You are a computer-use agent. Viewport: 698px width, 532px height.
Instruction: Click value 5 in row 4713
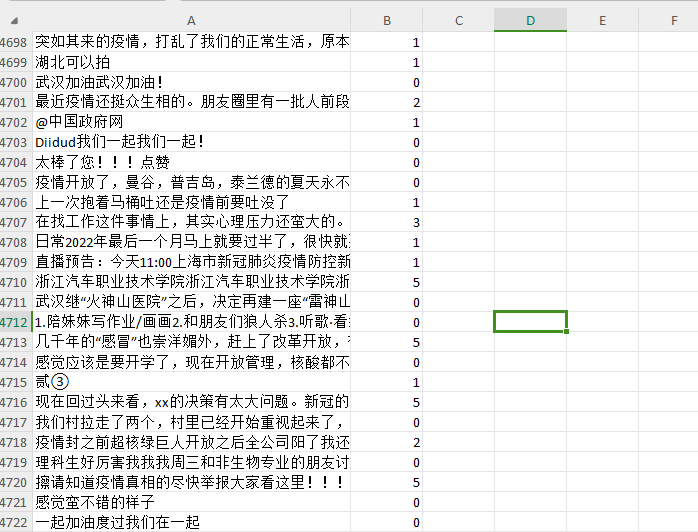pos(386,342)
